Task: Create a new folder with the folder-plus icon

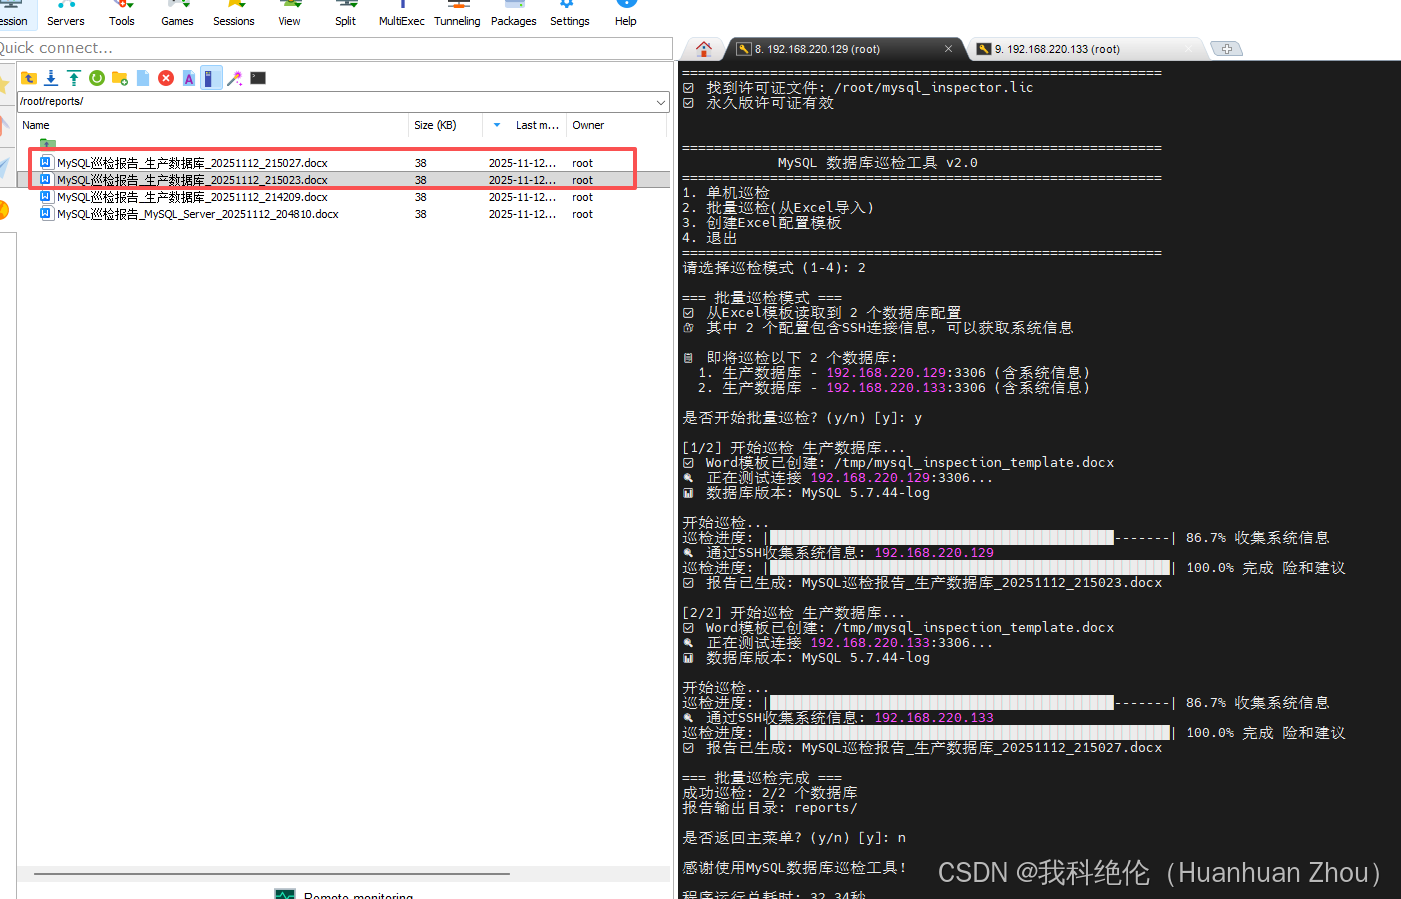Action: [x=120, y=78]
